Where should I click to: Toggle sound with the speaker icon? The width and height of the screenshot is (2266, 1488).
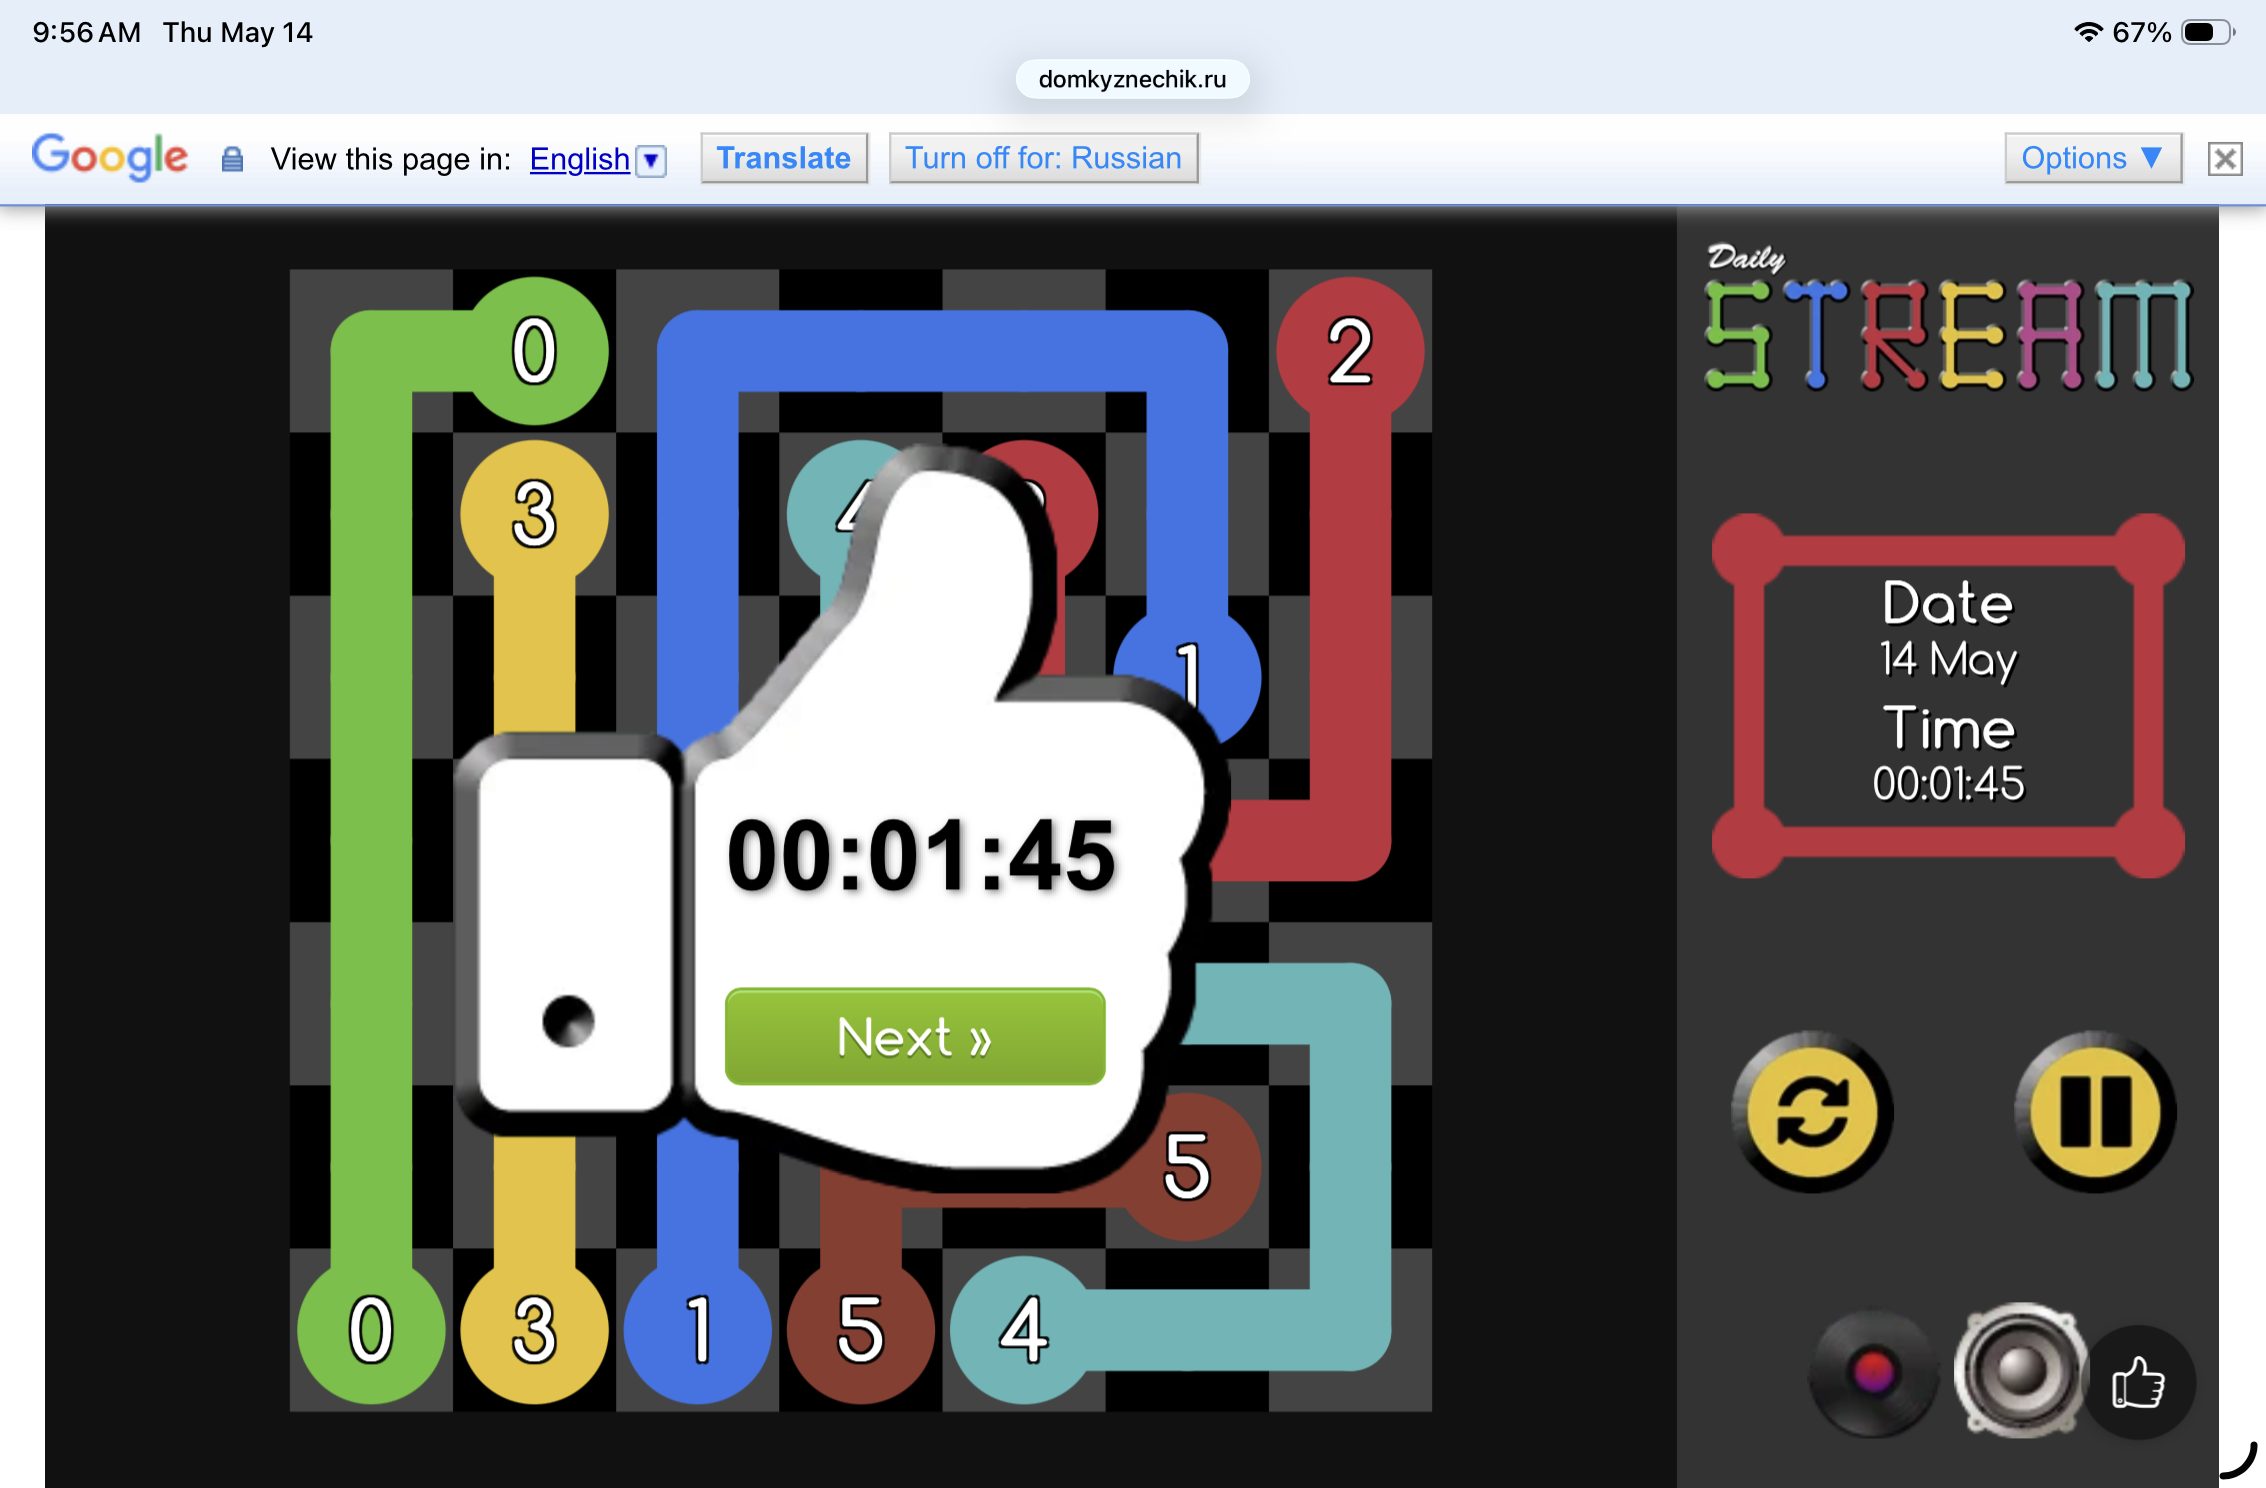point(2020,1370)
